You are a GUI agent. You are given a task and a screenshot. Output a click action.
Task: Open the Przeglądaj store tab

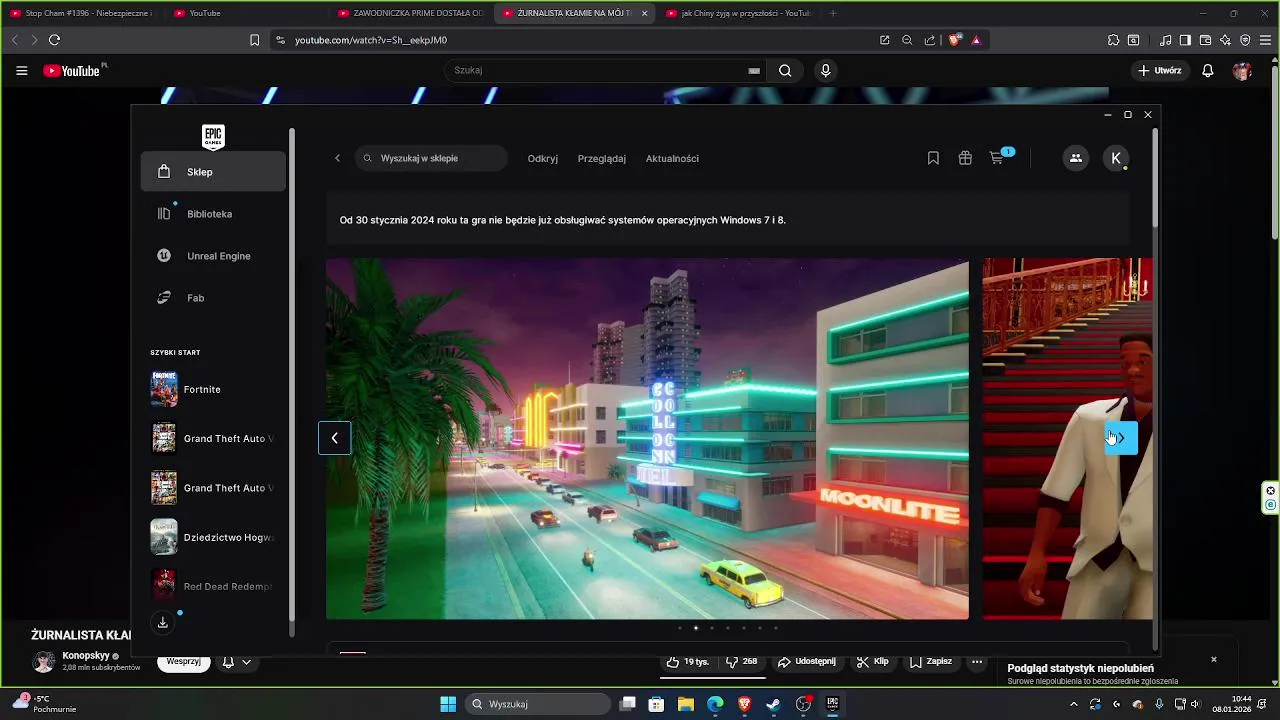[602, 158]
